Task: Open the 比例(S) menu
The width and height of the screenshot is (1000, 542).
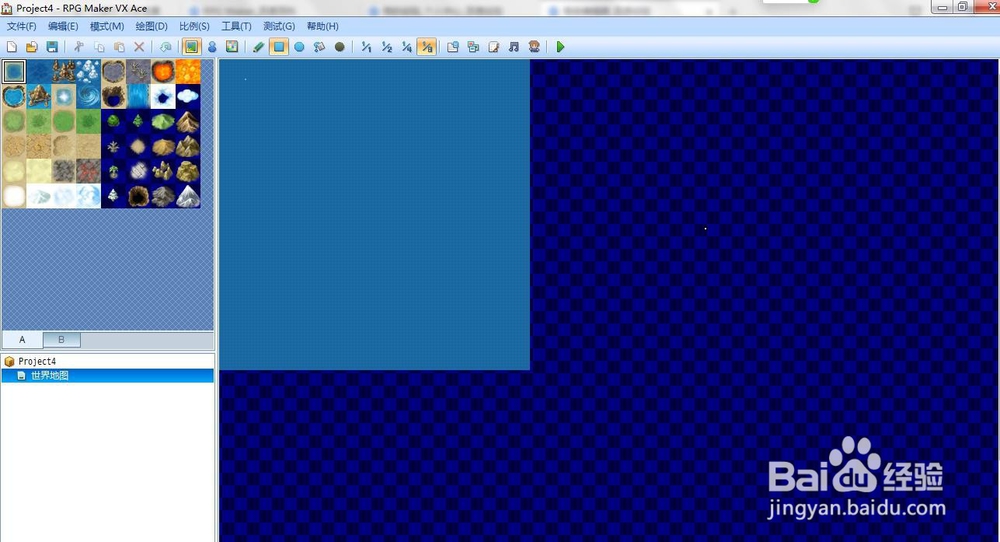Action: coord(195,26)
